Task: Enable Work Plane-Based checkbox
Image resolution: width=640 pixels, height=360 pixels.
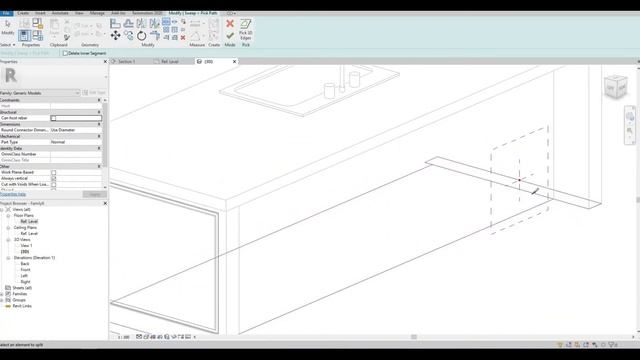Action: click(x=53, y=172)
